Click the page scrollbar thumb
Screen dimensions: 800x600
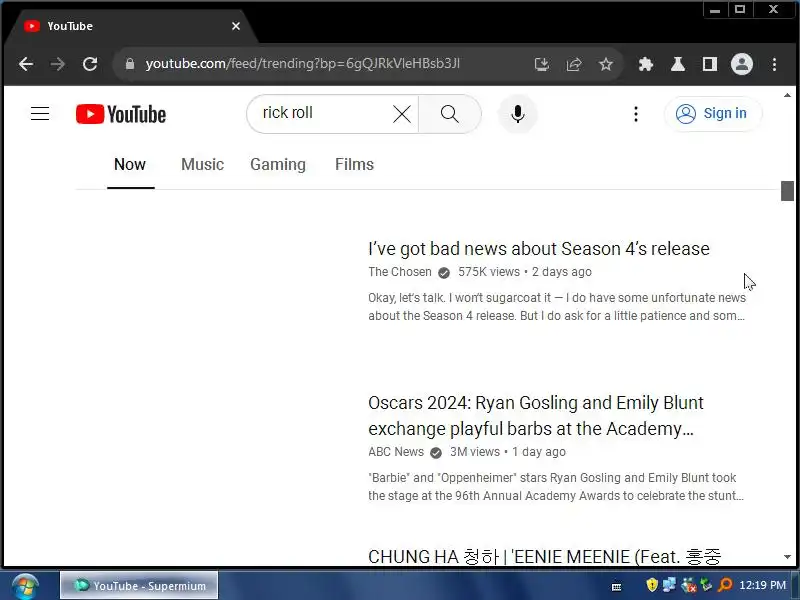[787, 191]
